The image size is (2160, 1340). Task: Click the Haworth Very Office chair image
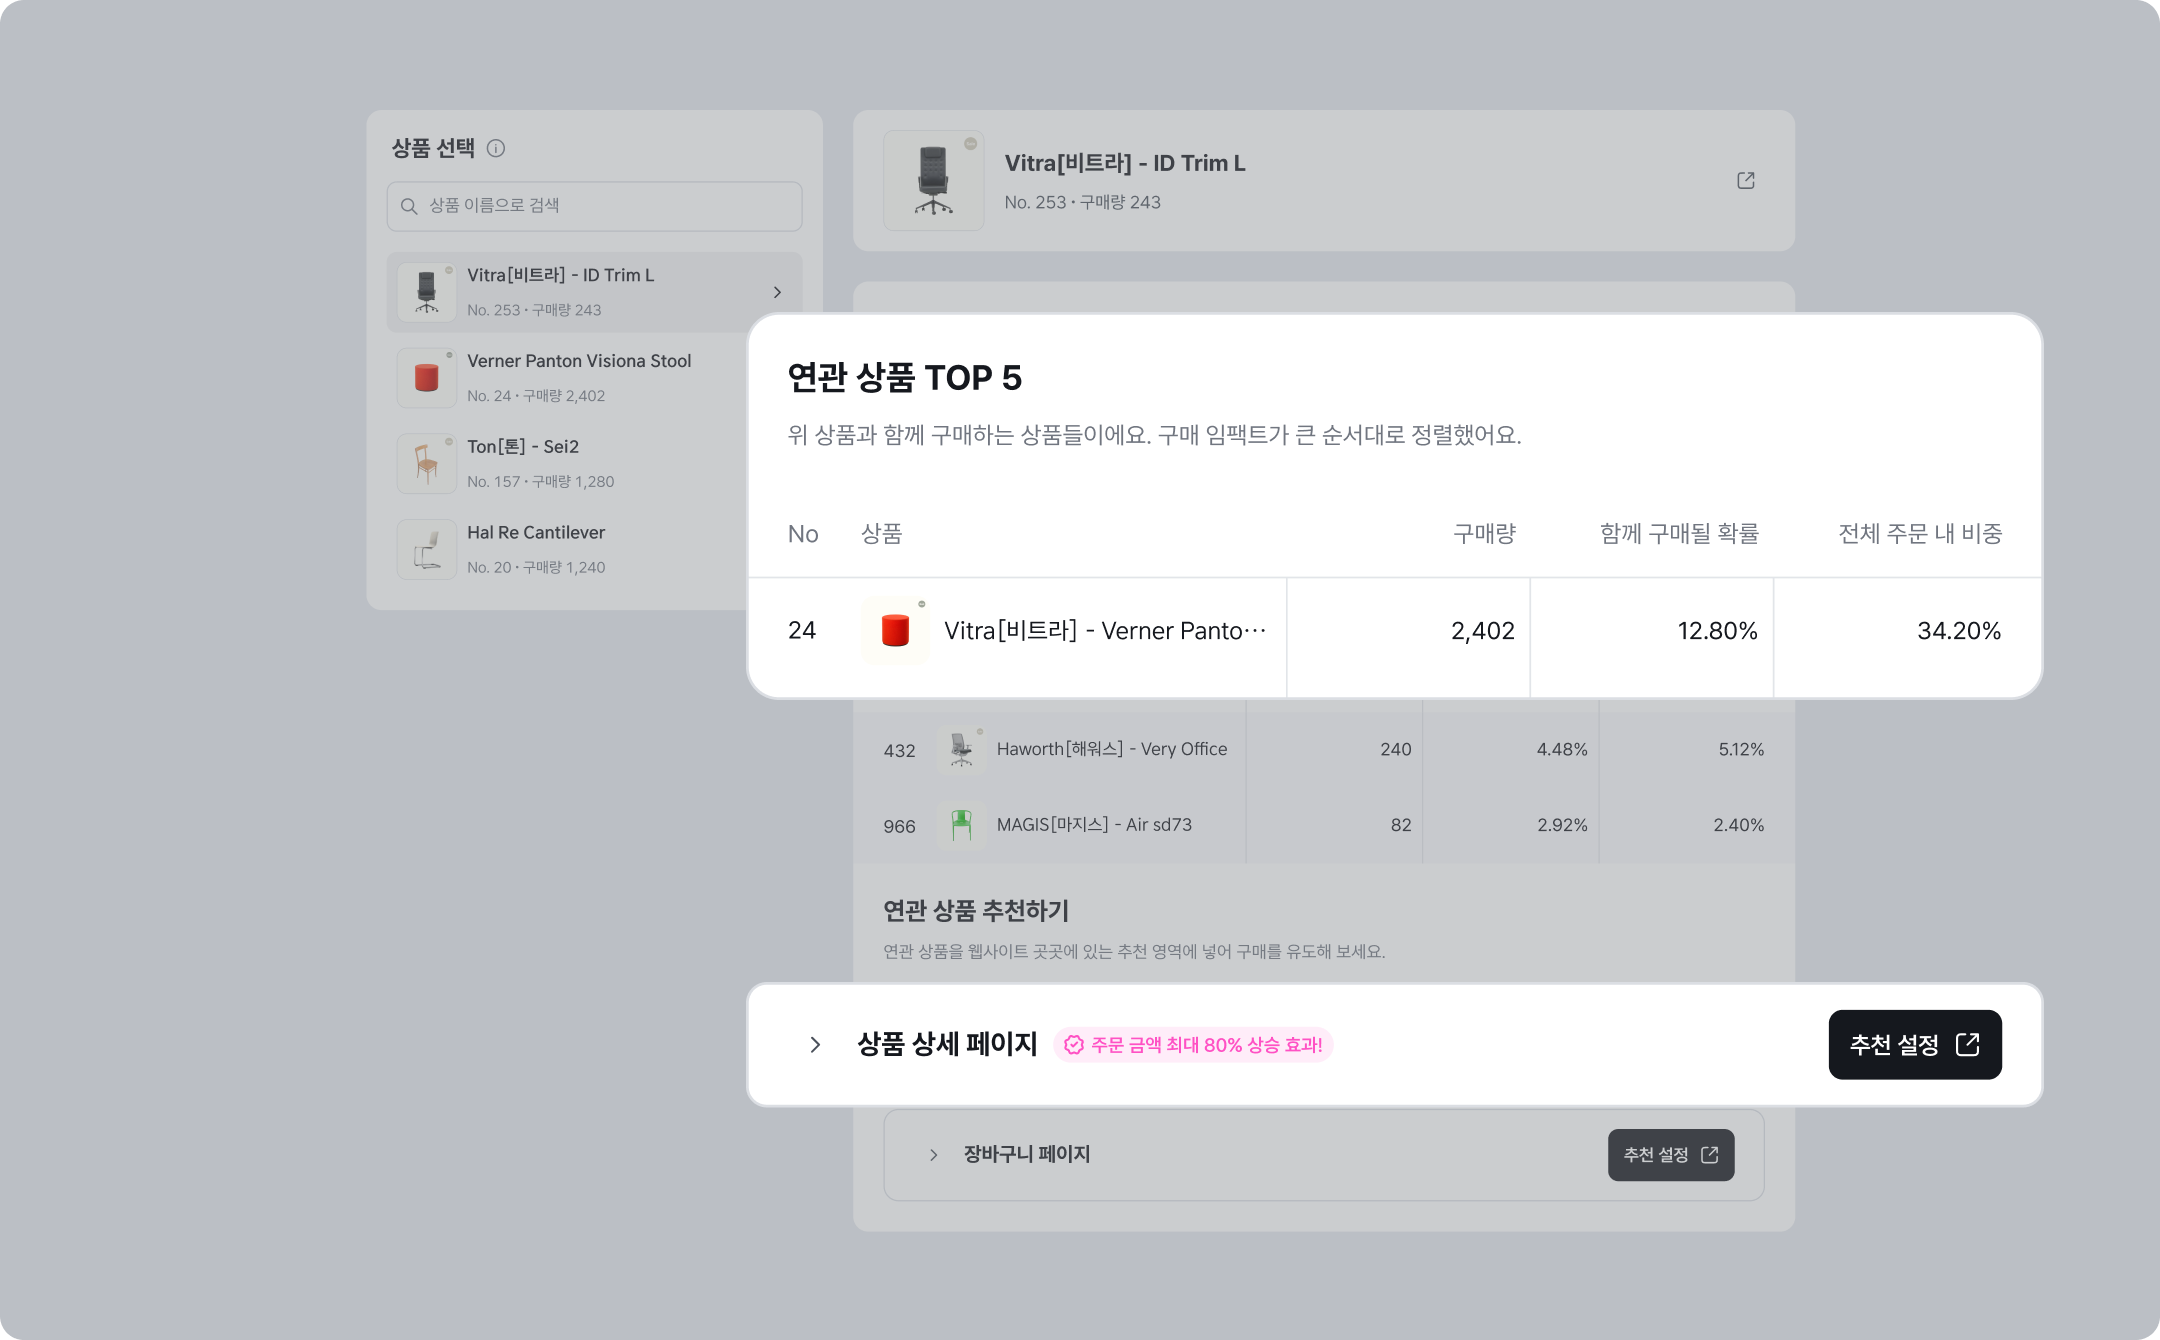(961, 749)
